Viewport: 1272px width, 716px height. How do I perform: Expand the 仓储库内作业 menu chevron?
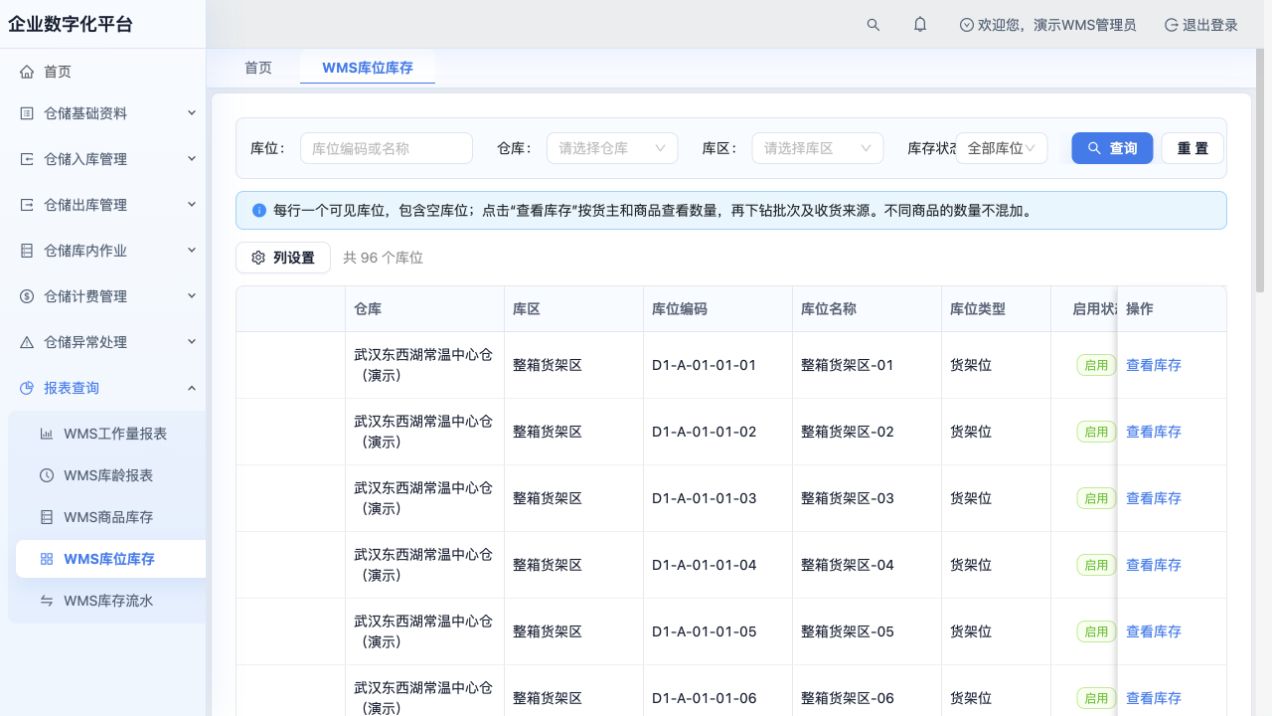pos(192,250)
